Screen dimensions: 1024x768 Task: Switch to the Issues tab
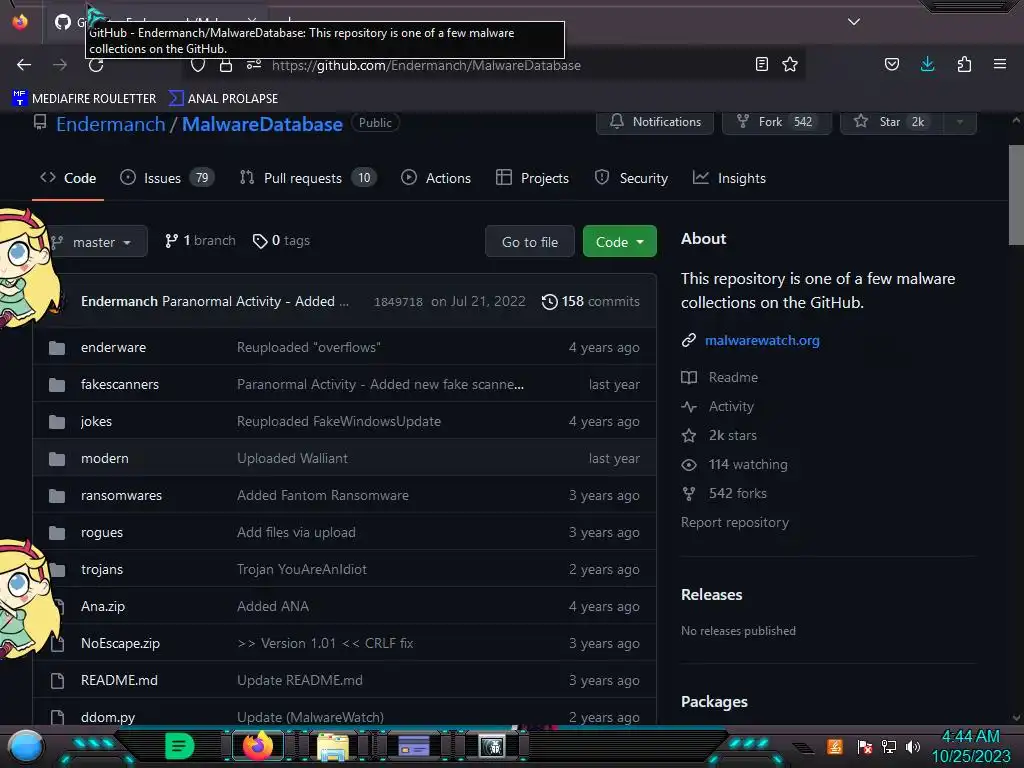point(167,178)
